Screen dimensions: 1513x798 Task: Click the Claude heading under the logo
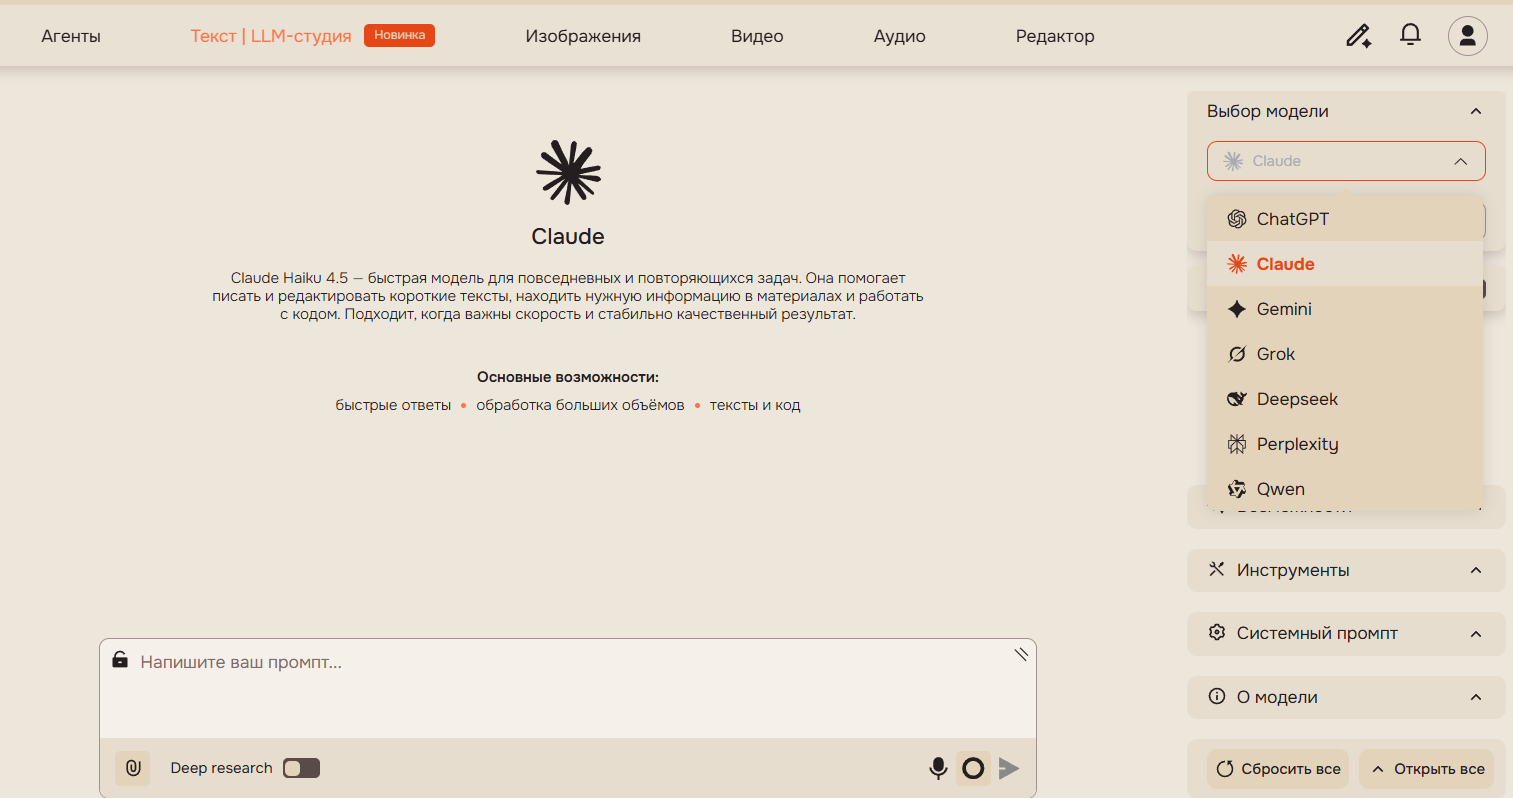568,236
